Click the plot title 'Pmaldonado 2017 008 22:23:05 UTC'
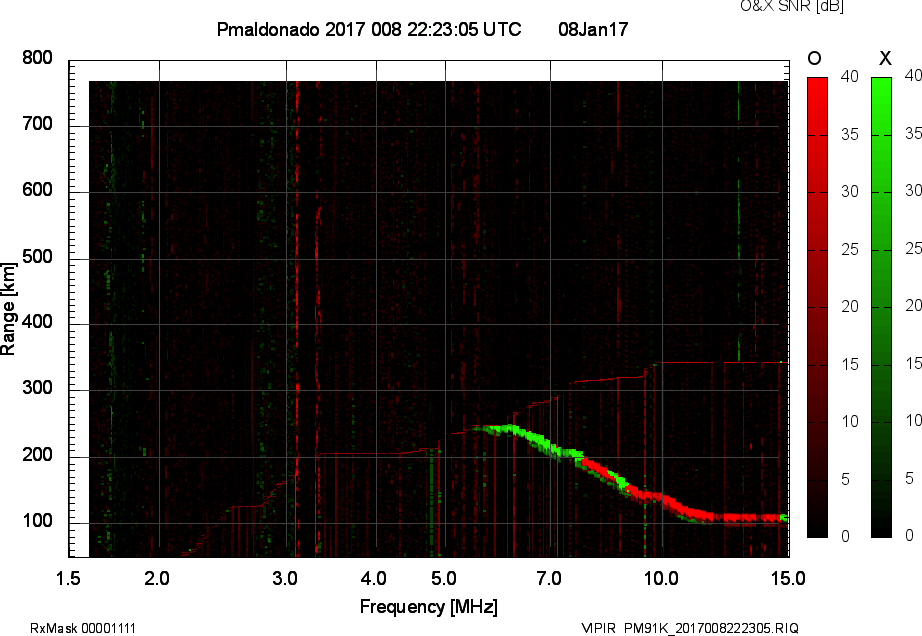The width and height of the screenshot is (922, 636). (369, 29)
